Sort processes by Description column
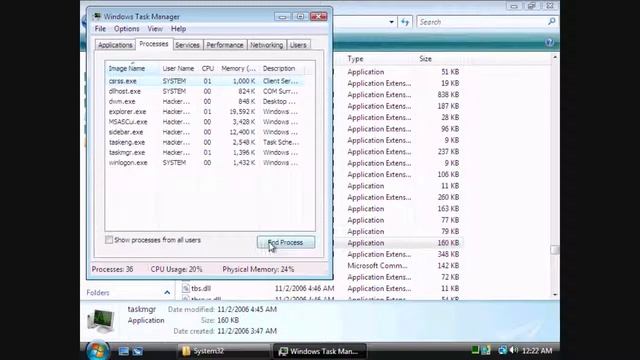Viewport: 640px width, 360px height. click(279, 69)
